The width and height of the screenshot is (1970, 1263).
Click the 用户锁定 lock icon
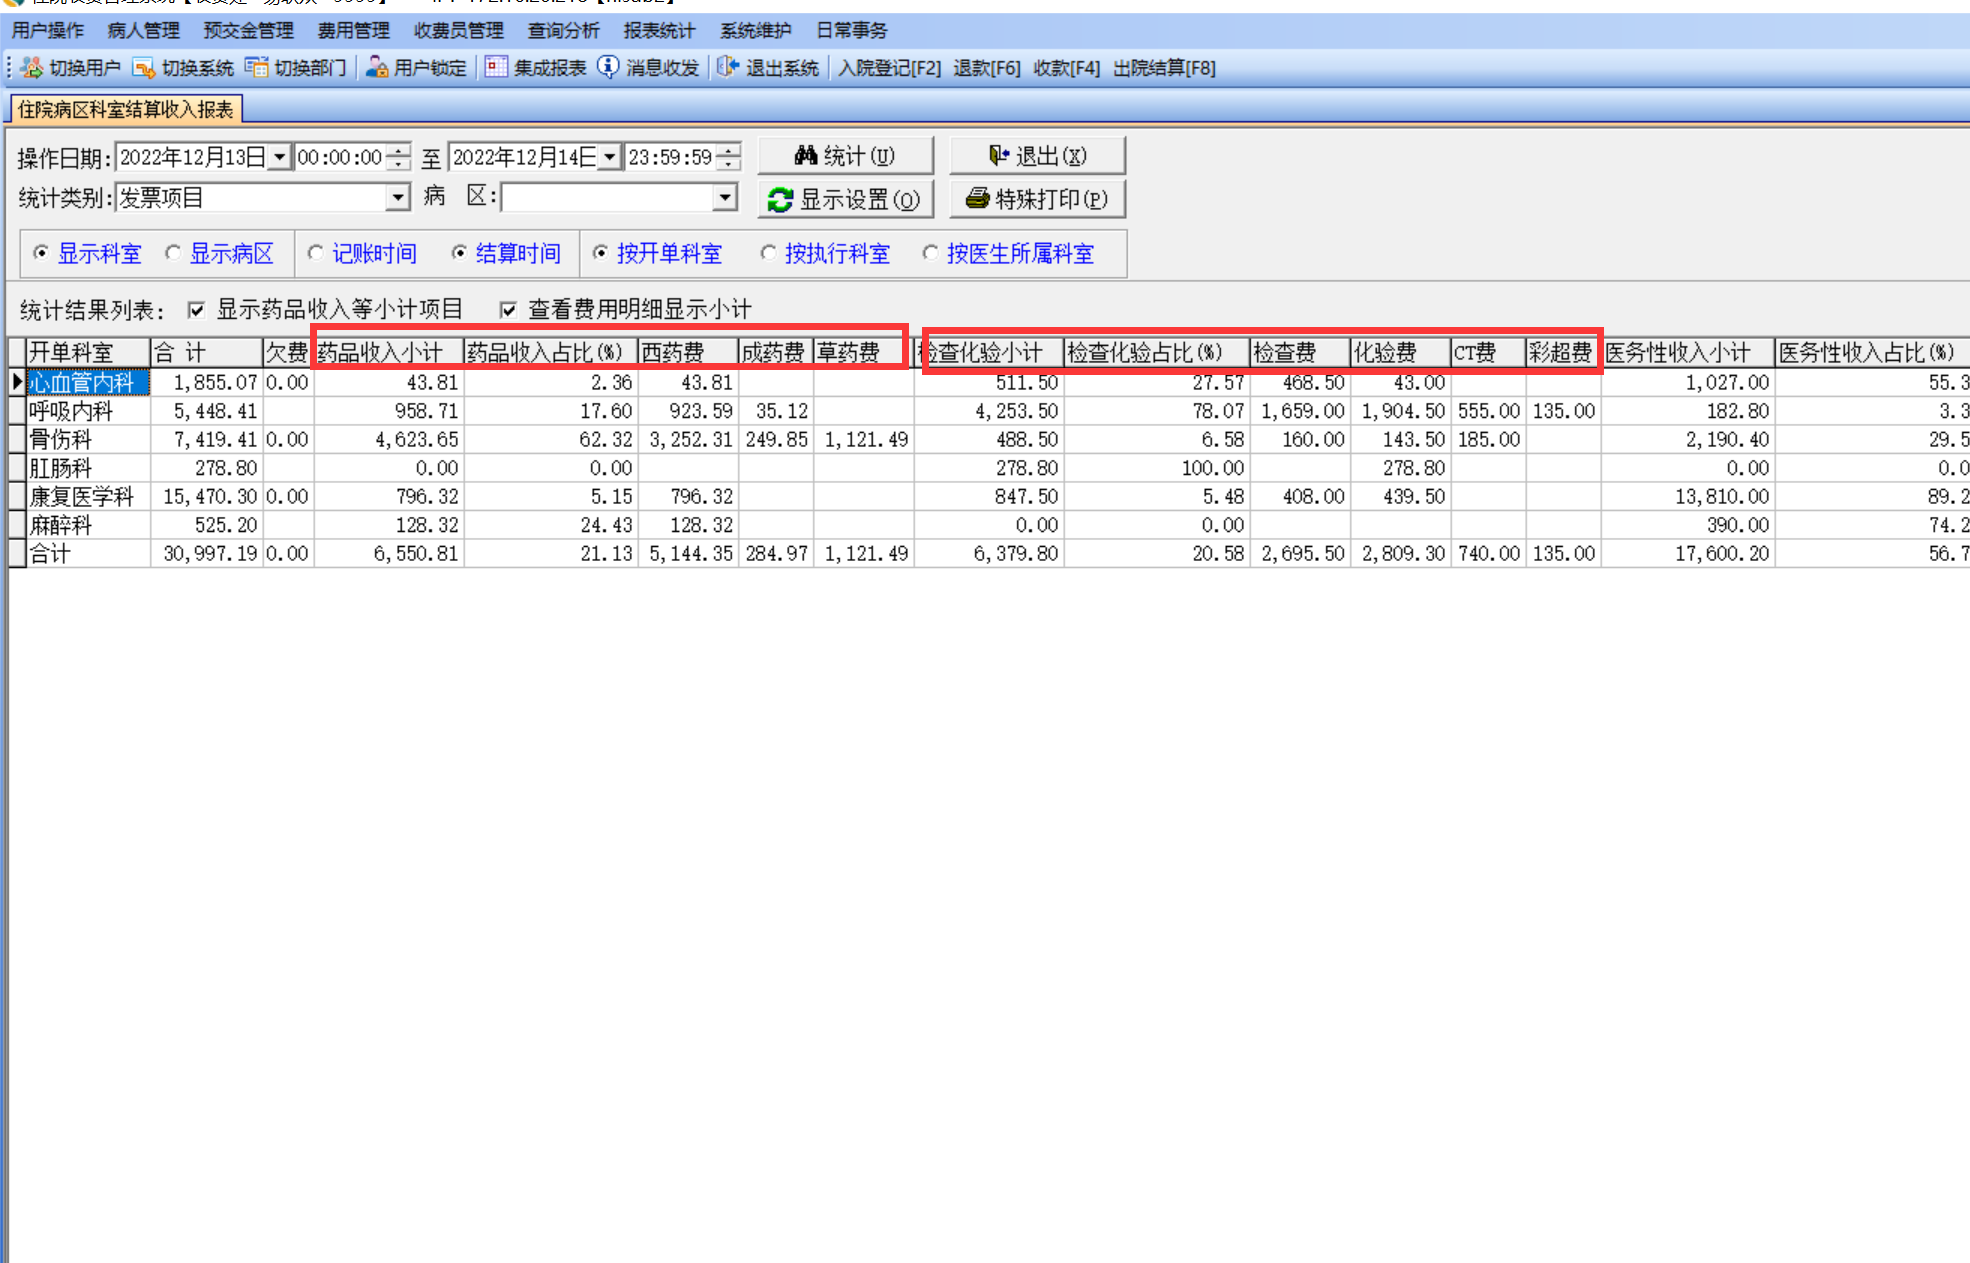tap(377, 67)
